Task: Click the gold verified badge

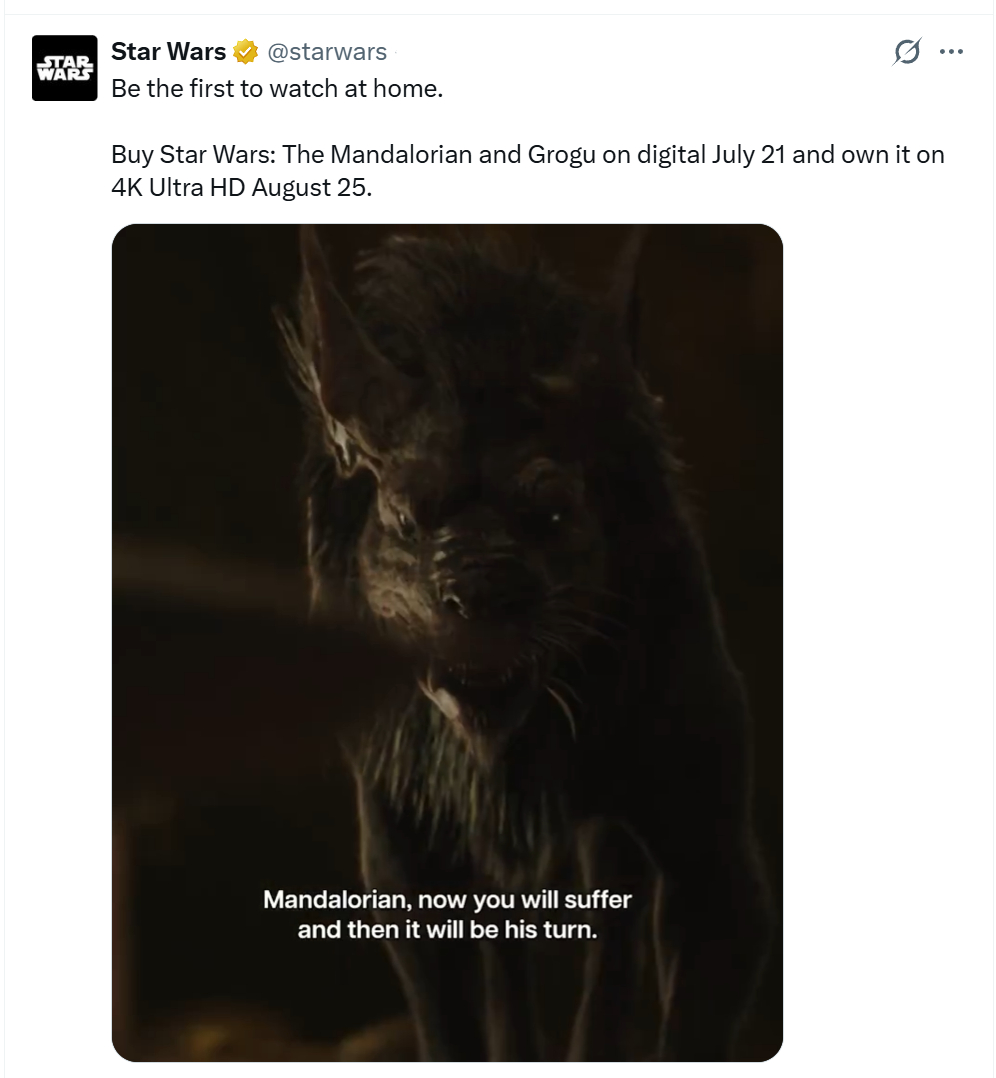Action: point(245,52)
